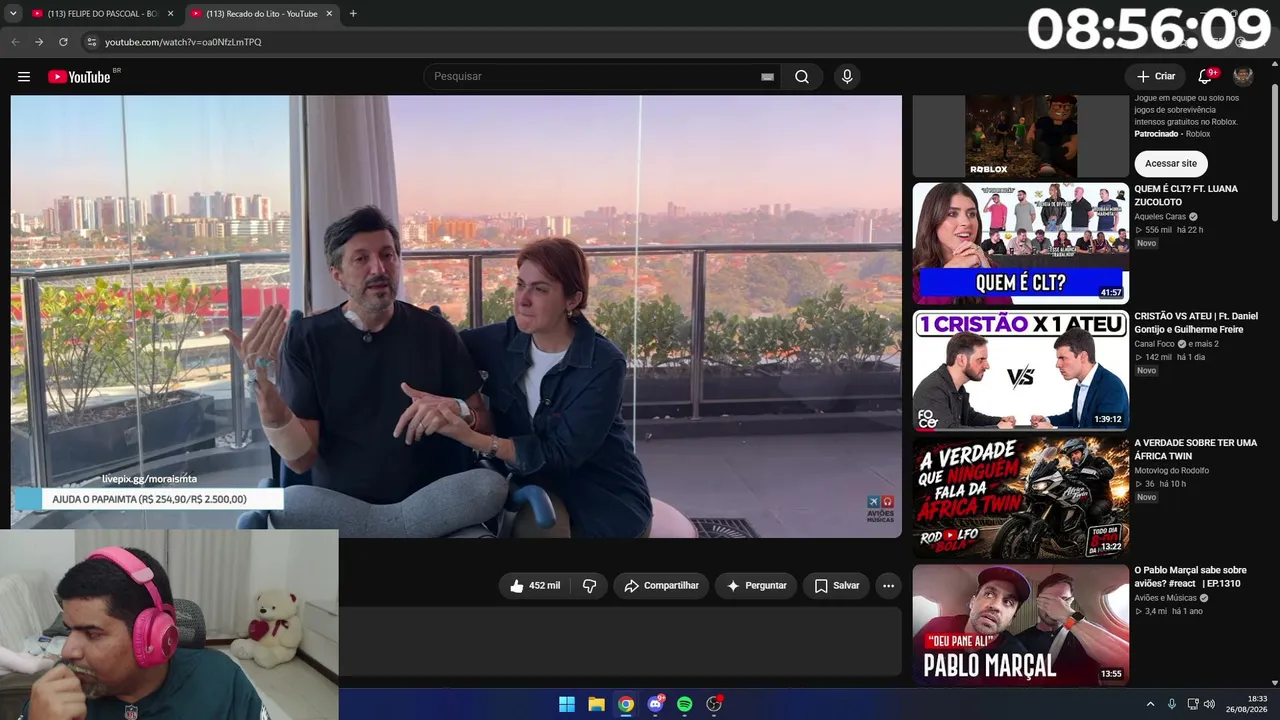Open File Explorer from the taskbar

[x=596, y=704]
